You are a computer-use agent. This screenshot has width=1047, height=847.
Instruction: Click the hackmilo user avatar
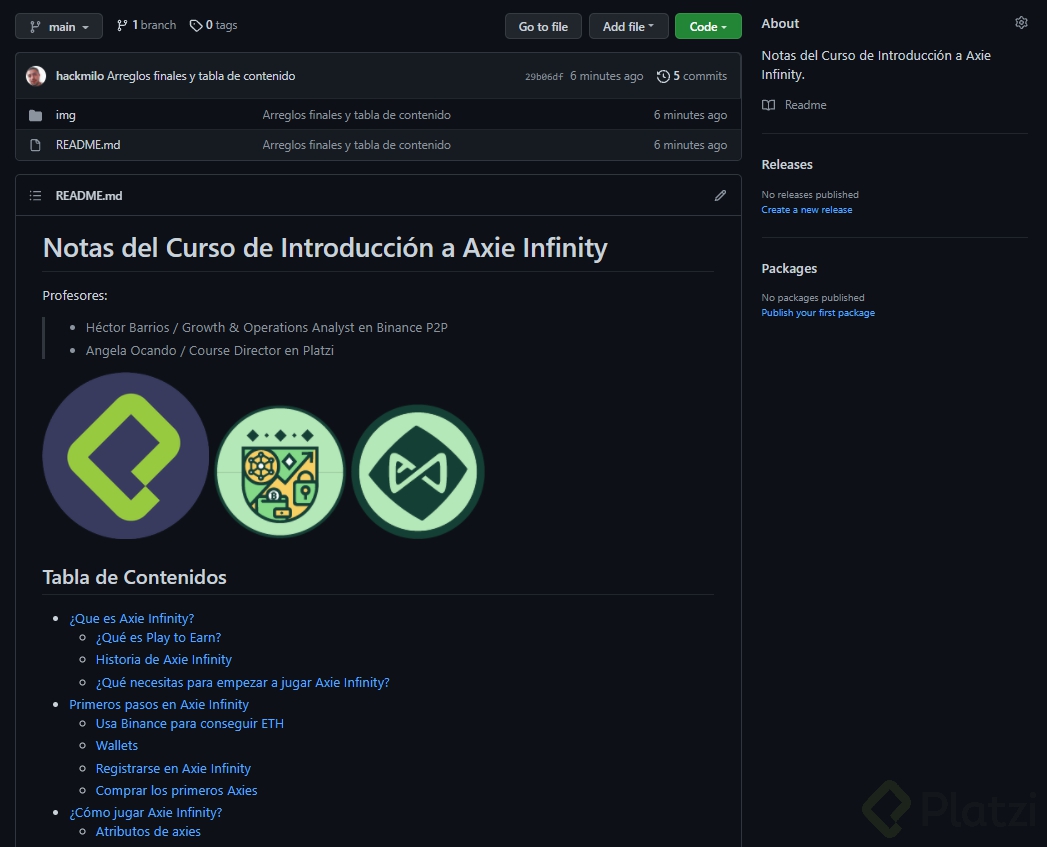[x=36, y=75]
